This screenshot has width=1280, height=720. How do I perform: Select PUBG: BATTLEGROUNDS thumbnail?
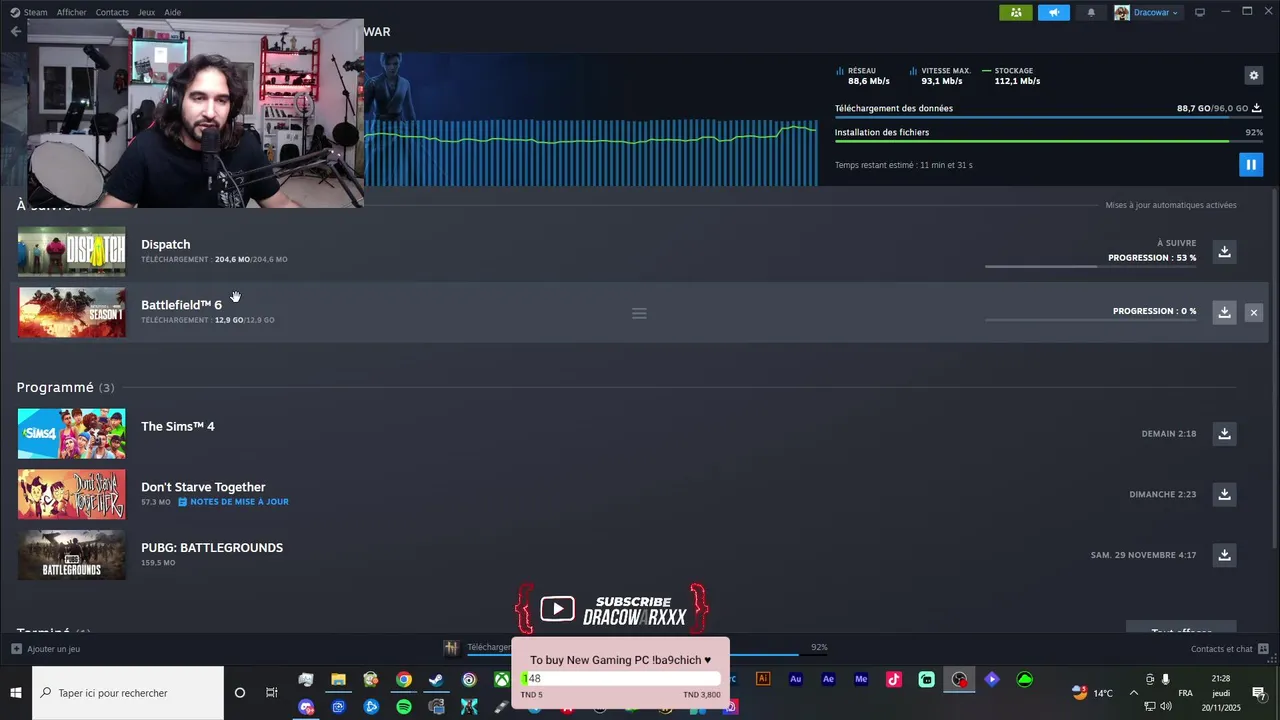click(x=72, y=555)
